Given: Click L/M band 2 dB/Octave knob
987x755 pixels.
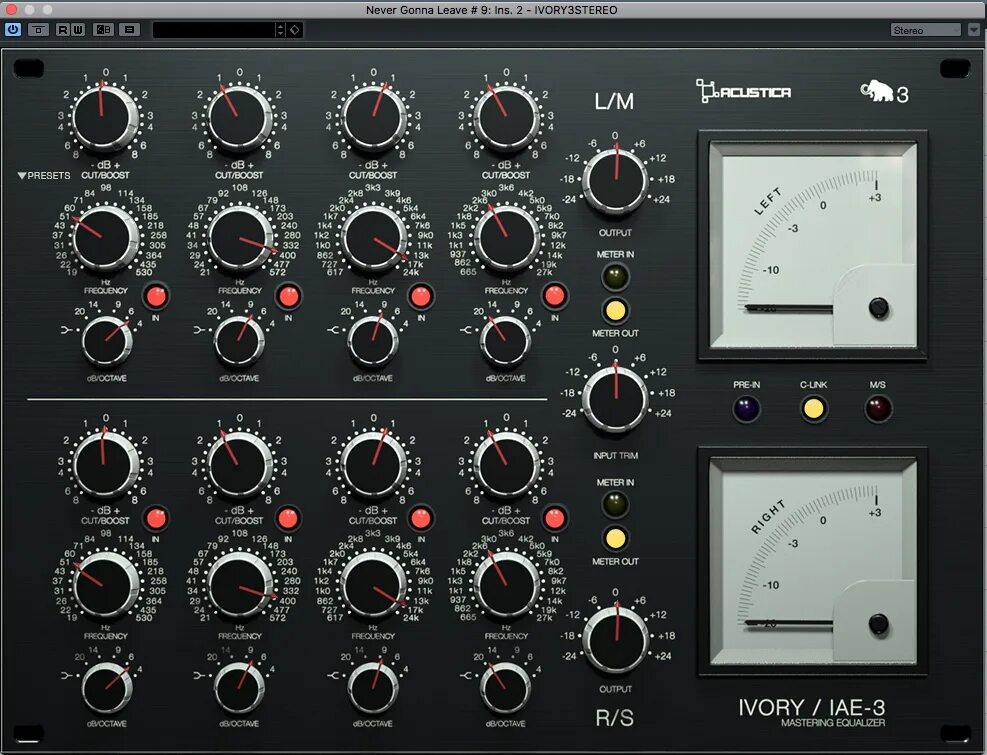Looking at the screenshot, I should click(239, 341).
